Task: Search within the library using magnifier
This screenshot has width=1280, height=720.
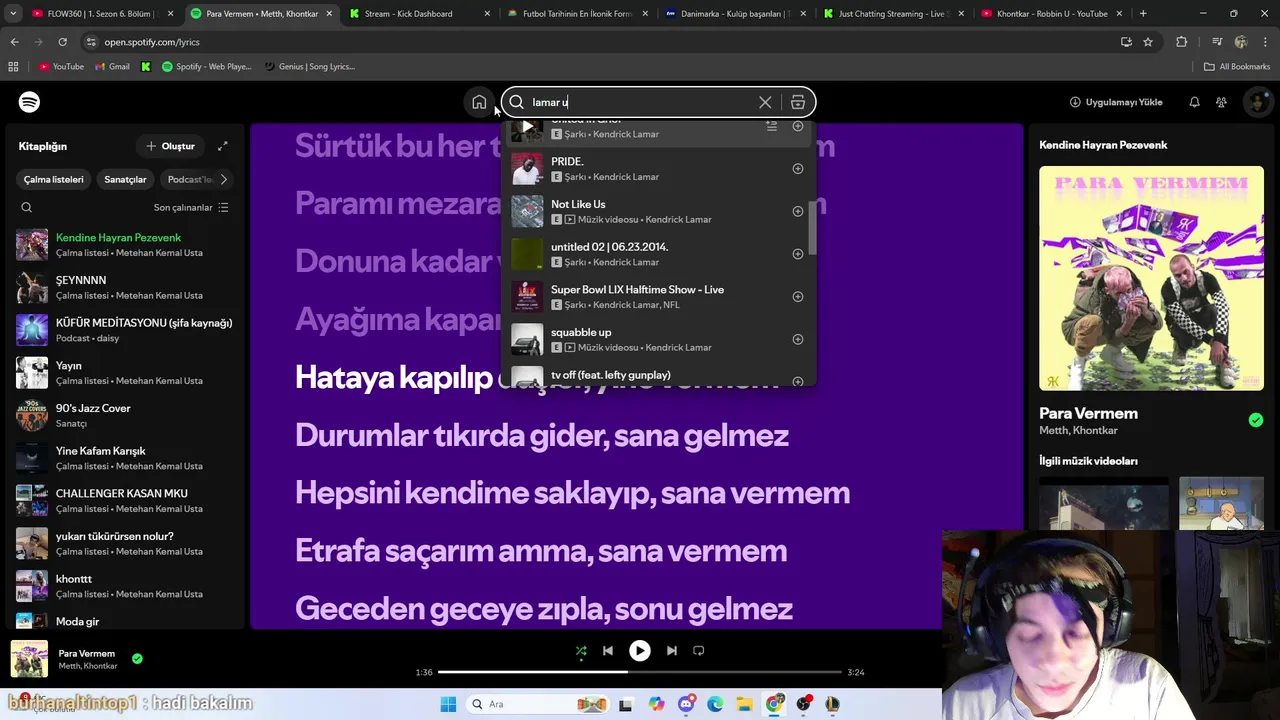Action: pos(27,207)
